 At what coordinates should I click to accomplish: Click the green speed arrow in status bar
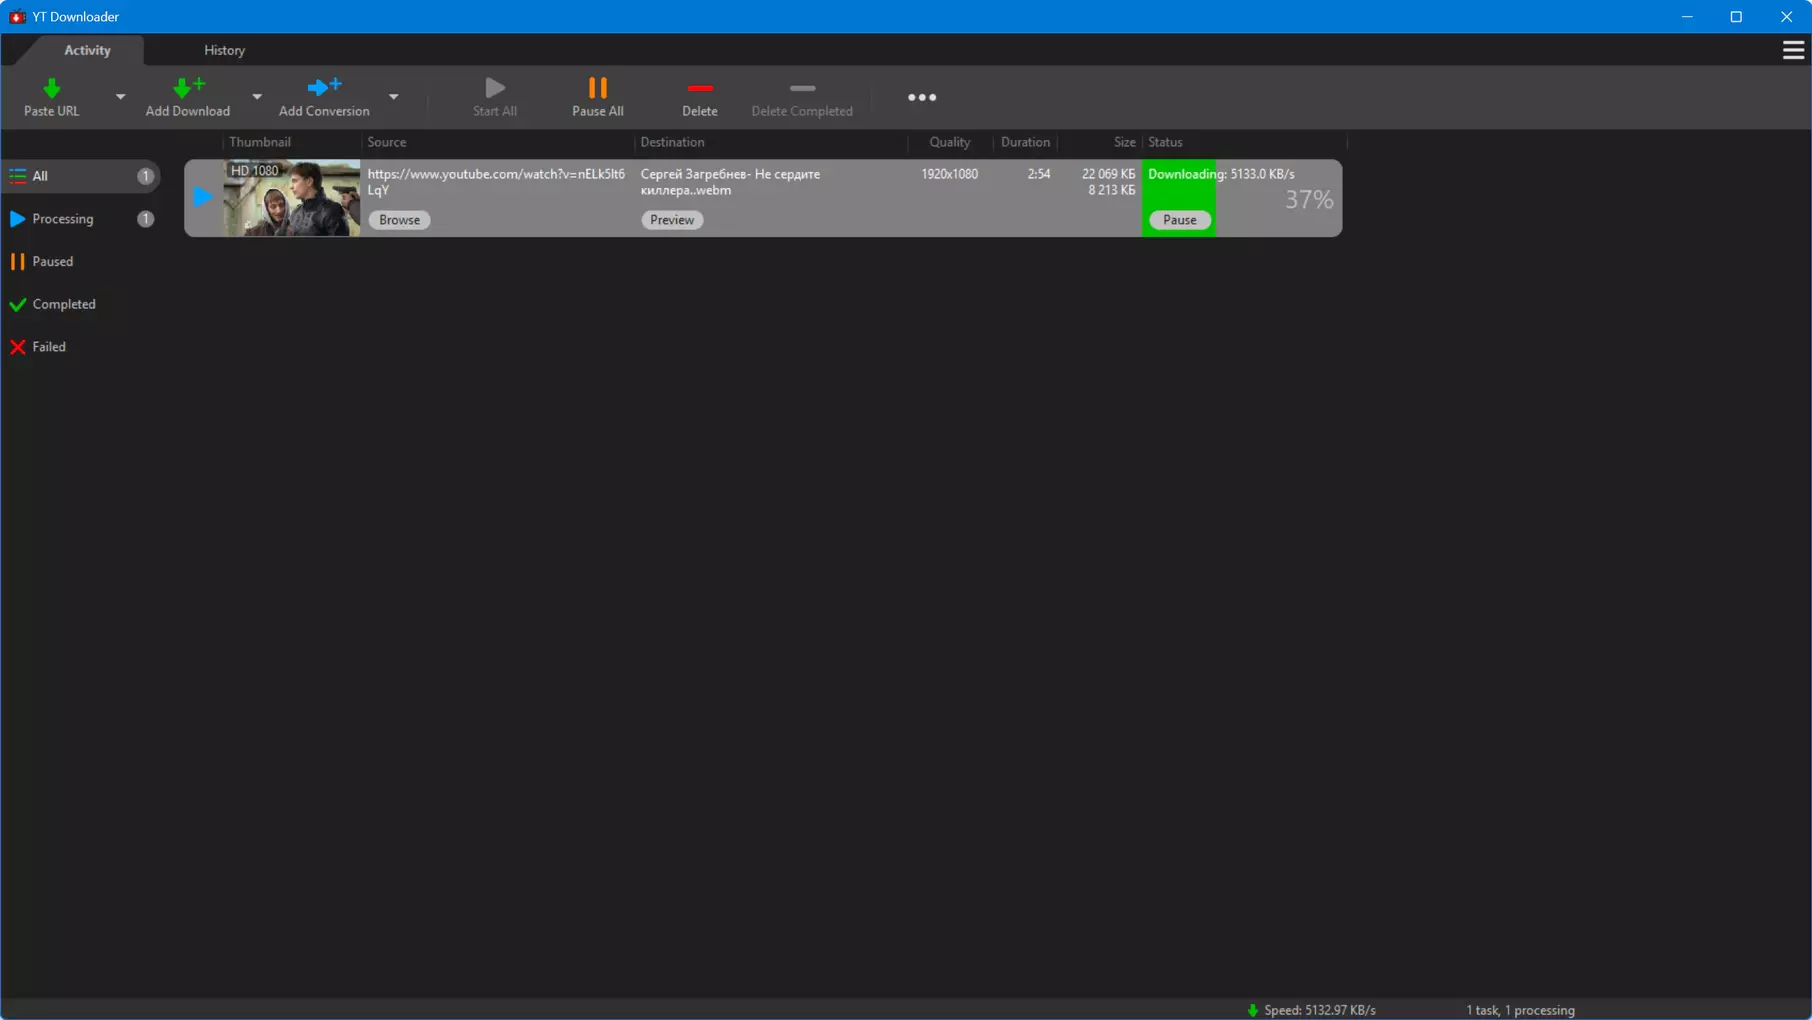click(1252, 1010)
